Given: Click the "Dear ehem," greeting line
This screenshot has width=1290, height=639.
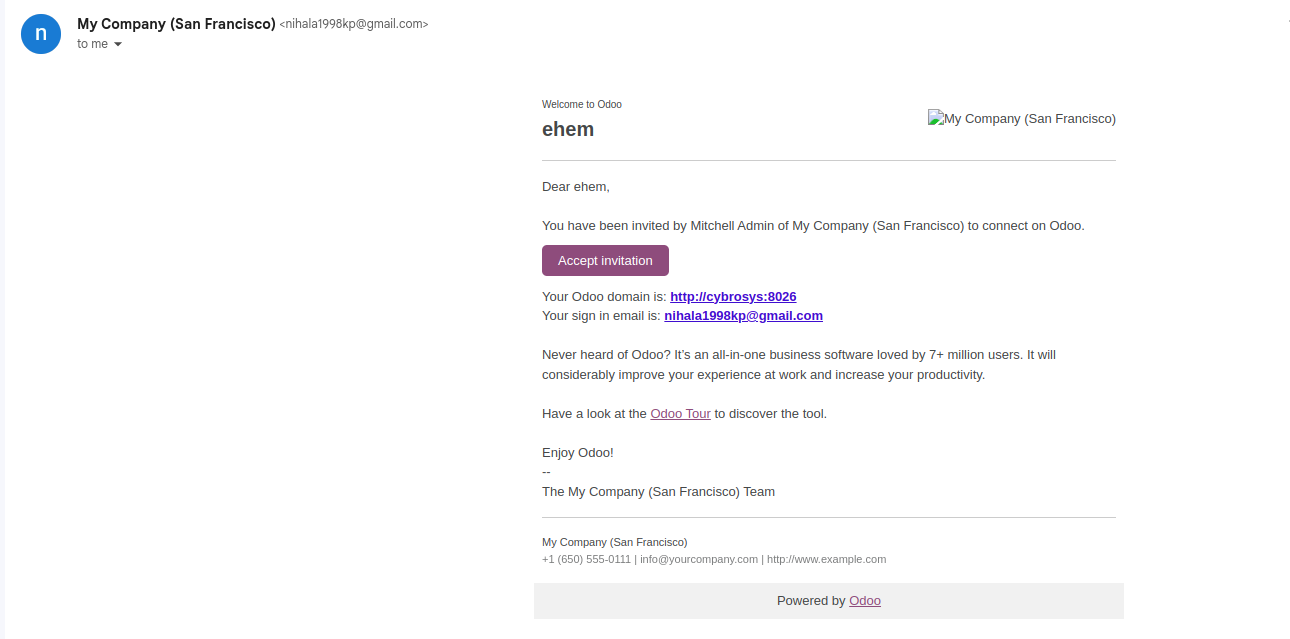Looking at the screenshot, I should click(x=576, y=186).
